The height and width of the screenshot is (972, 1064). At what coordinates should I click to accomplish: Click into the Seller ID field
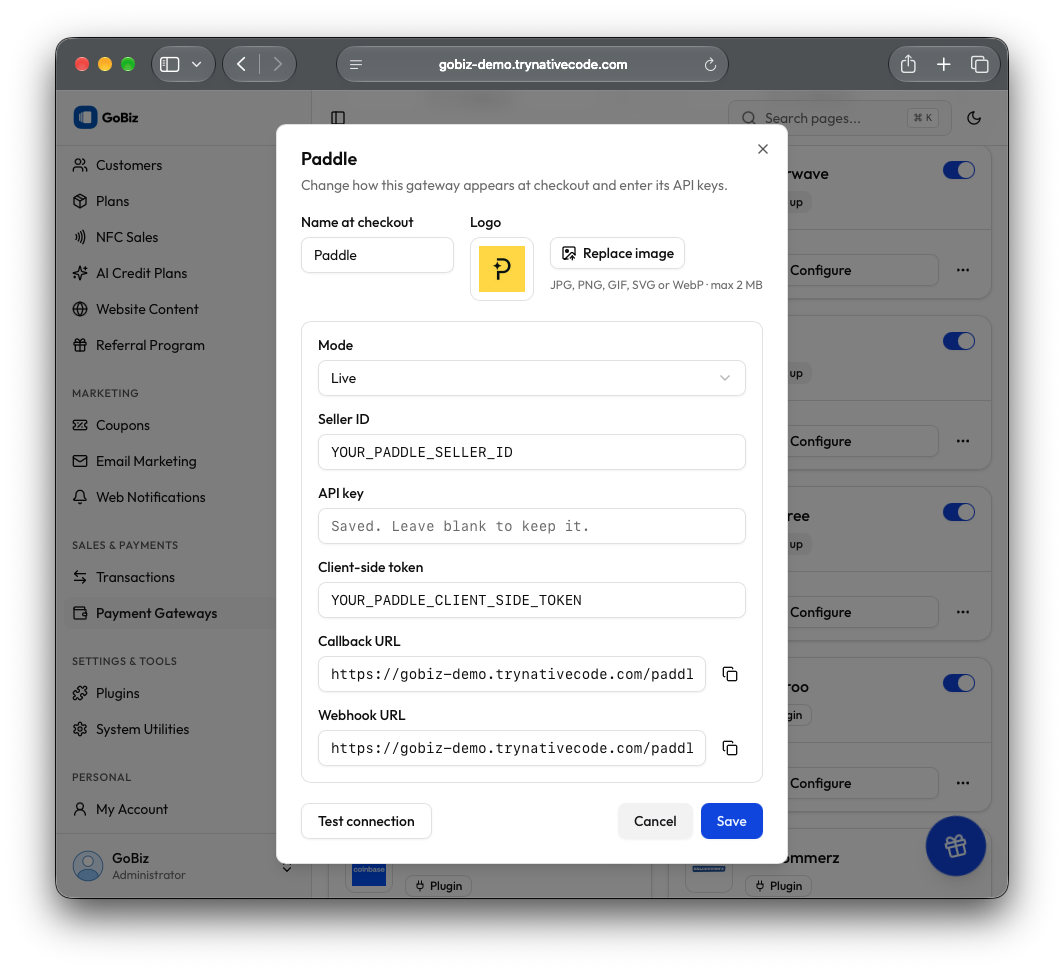click(531, 452)
